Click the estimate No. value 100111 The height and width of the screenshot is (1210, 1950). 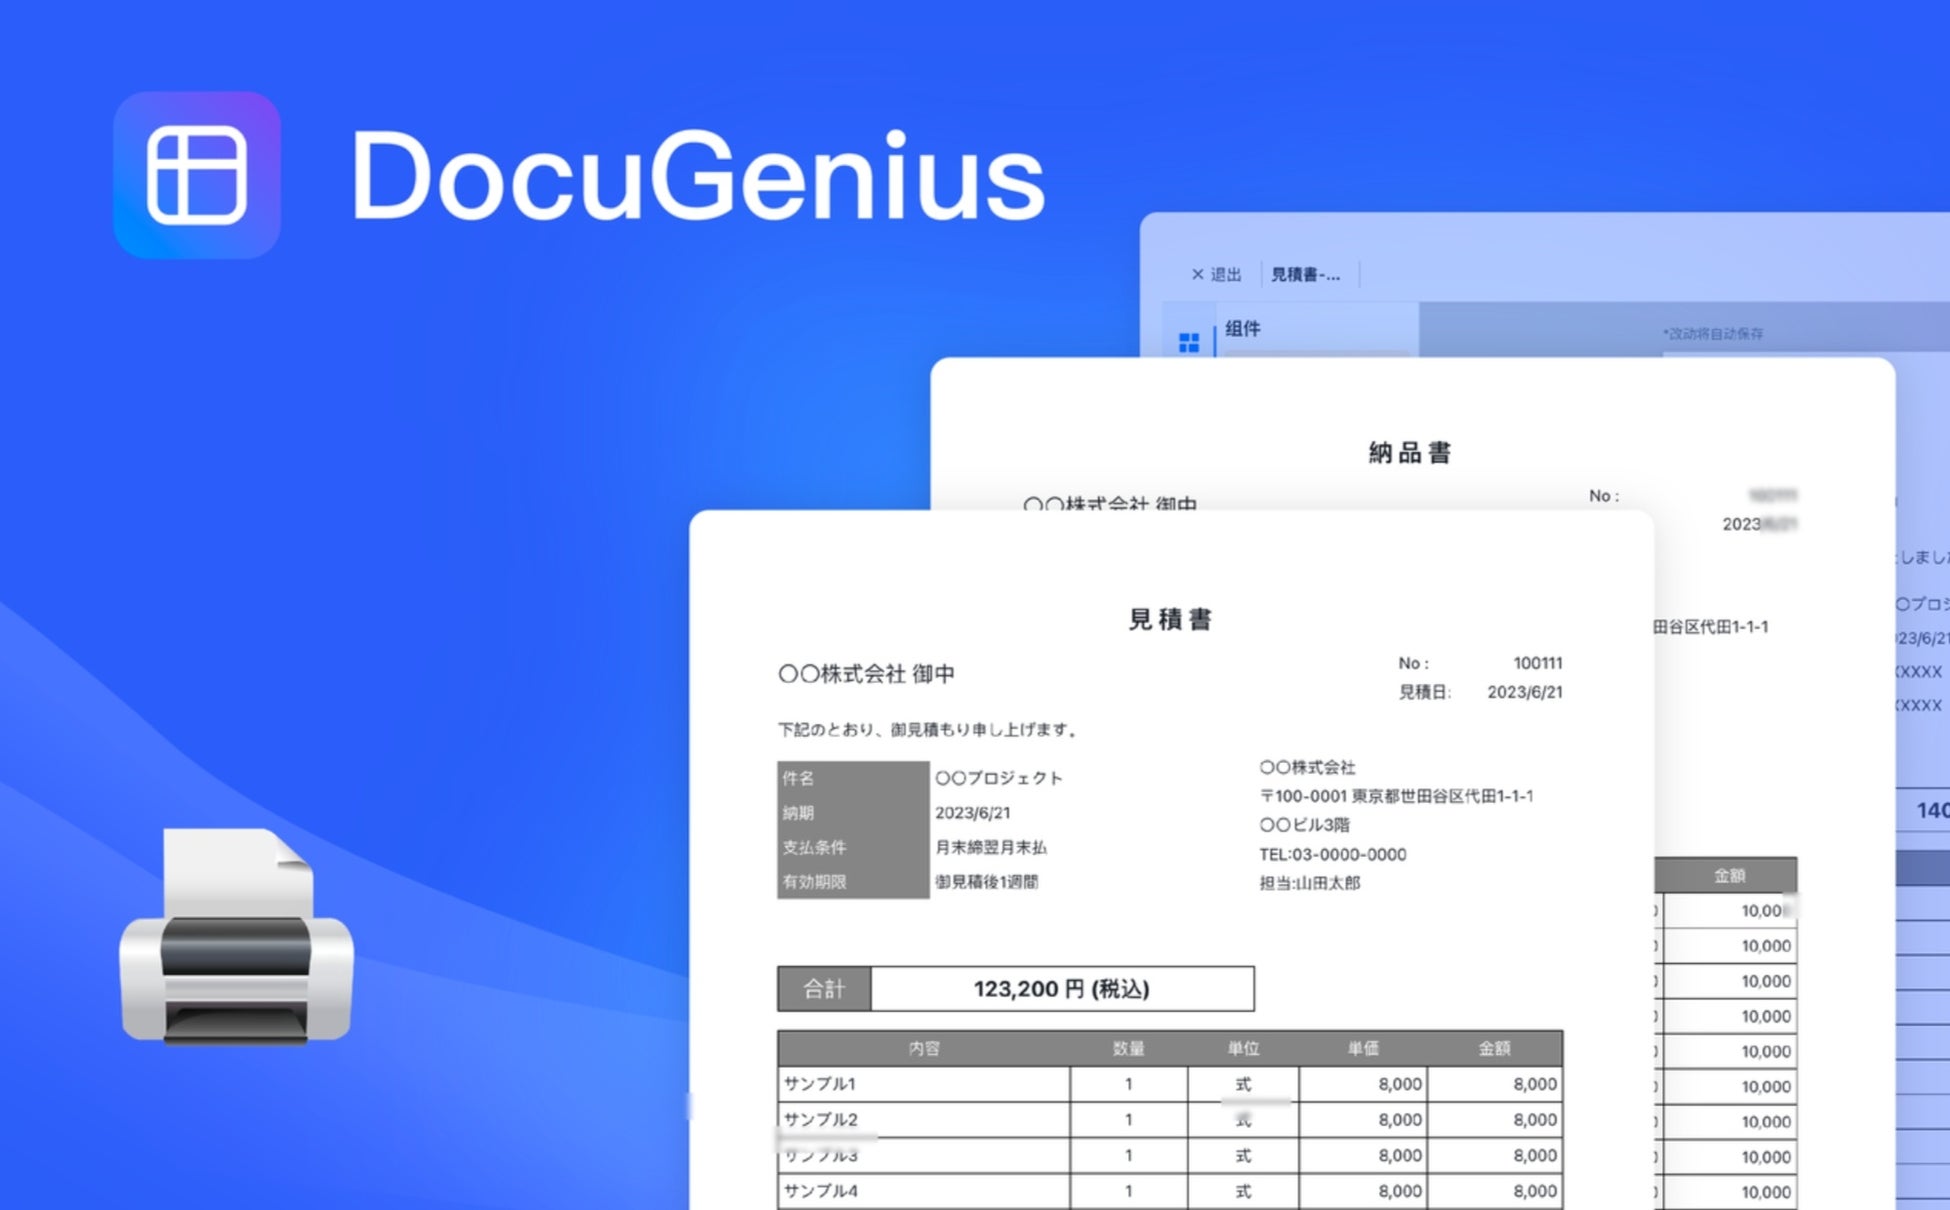coord(1537,663)
